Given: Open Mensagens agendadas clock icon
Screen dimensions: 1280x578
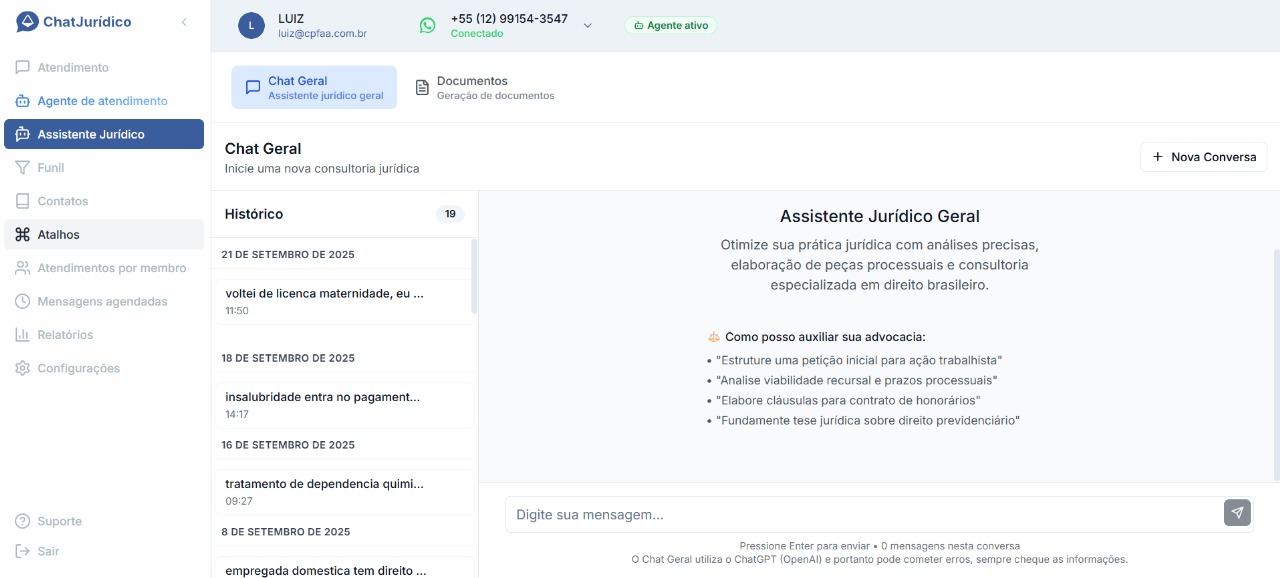Looking at the screenshot, I should pyautogui.click(x=22, y=301).
